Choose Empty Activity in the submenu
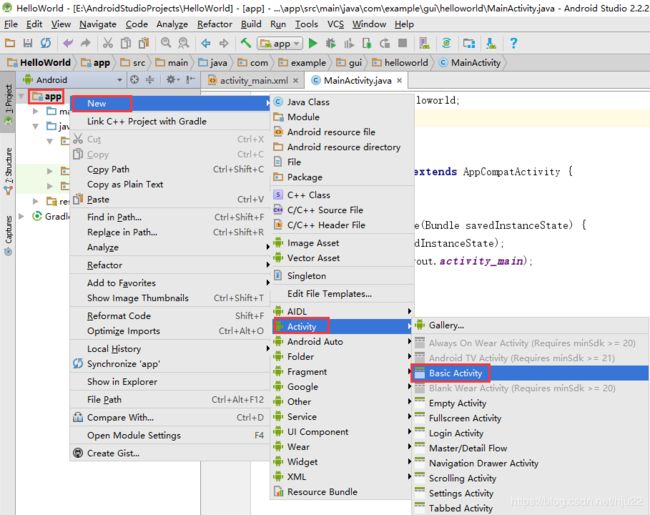This screenshot has width=650, height=515. tap(531, 403)
